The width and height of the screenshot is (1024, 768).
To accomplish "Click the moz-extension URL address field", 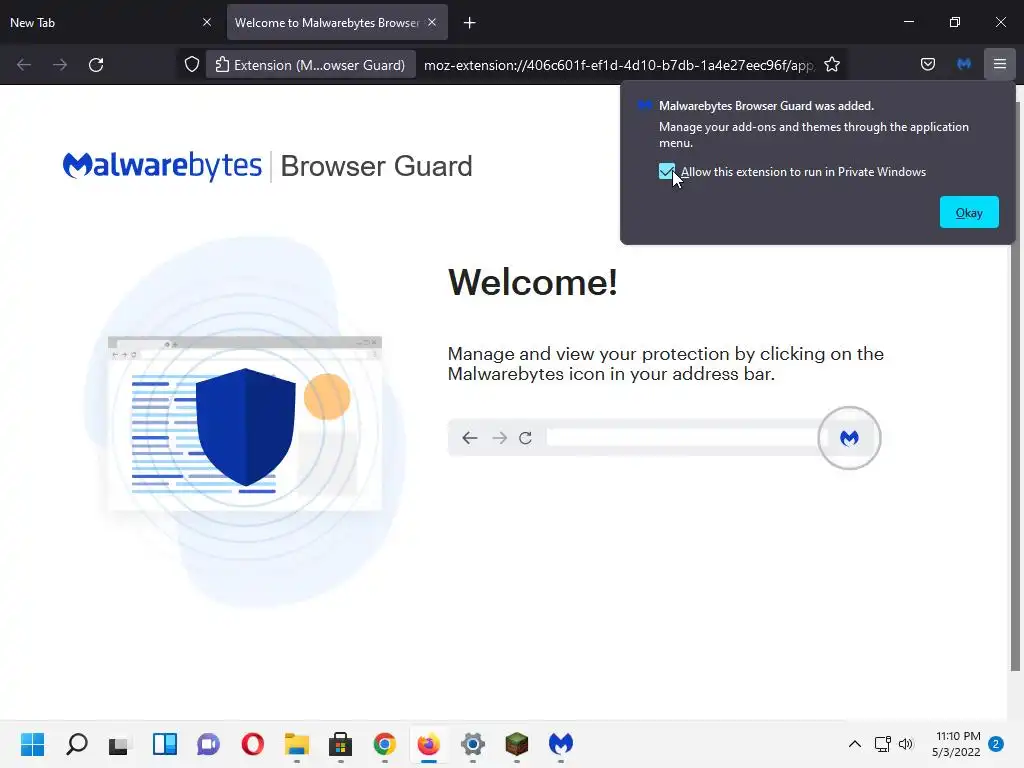I will click(619, 65).
